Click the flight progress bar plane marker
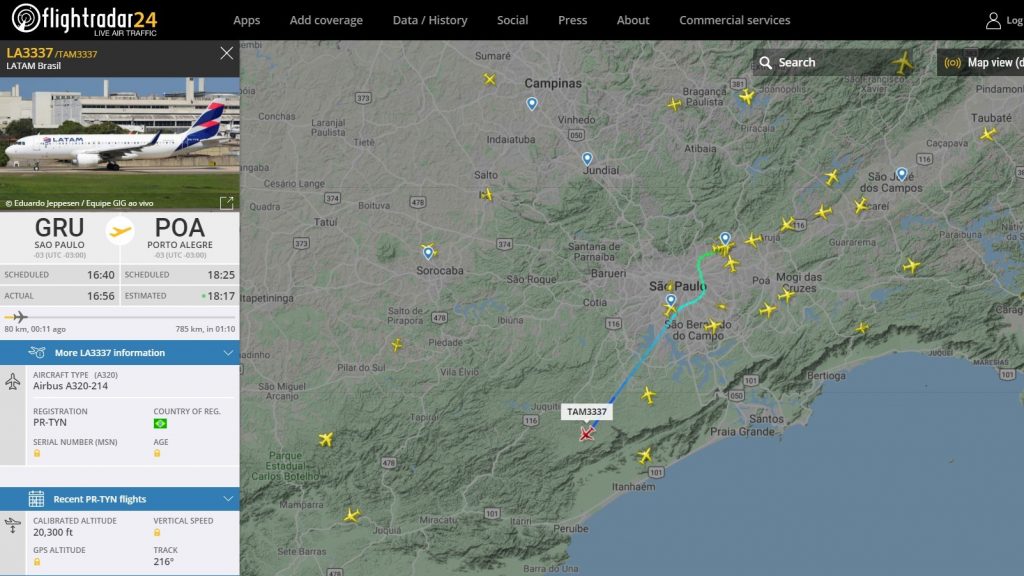Screen dimensions: 1024x576 (20, 317)
